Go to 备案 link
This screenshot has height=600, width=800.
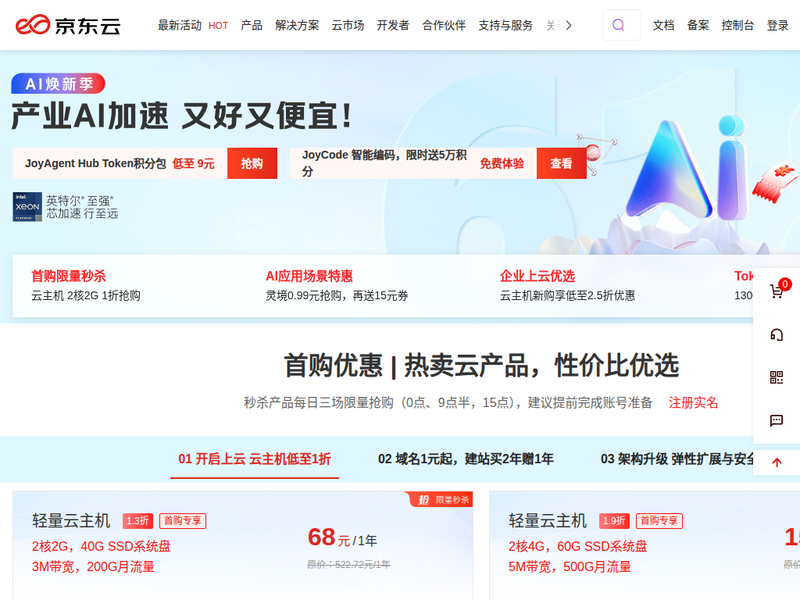click(698, 26)
